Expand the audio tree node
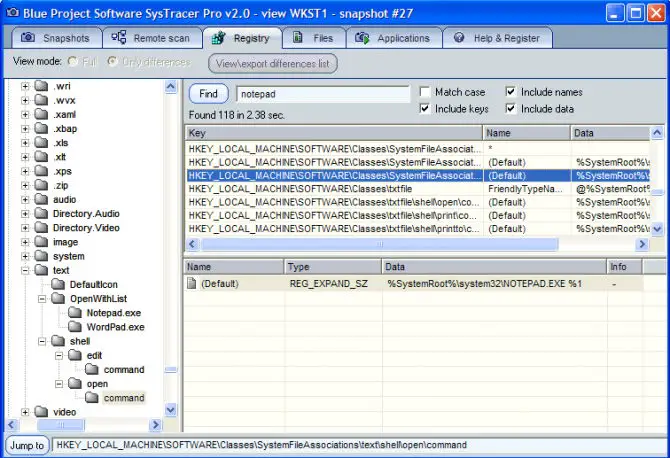Viewport: 670px width, 458px height. pyautogui.click(x=25, y=200)
